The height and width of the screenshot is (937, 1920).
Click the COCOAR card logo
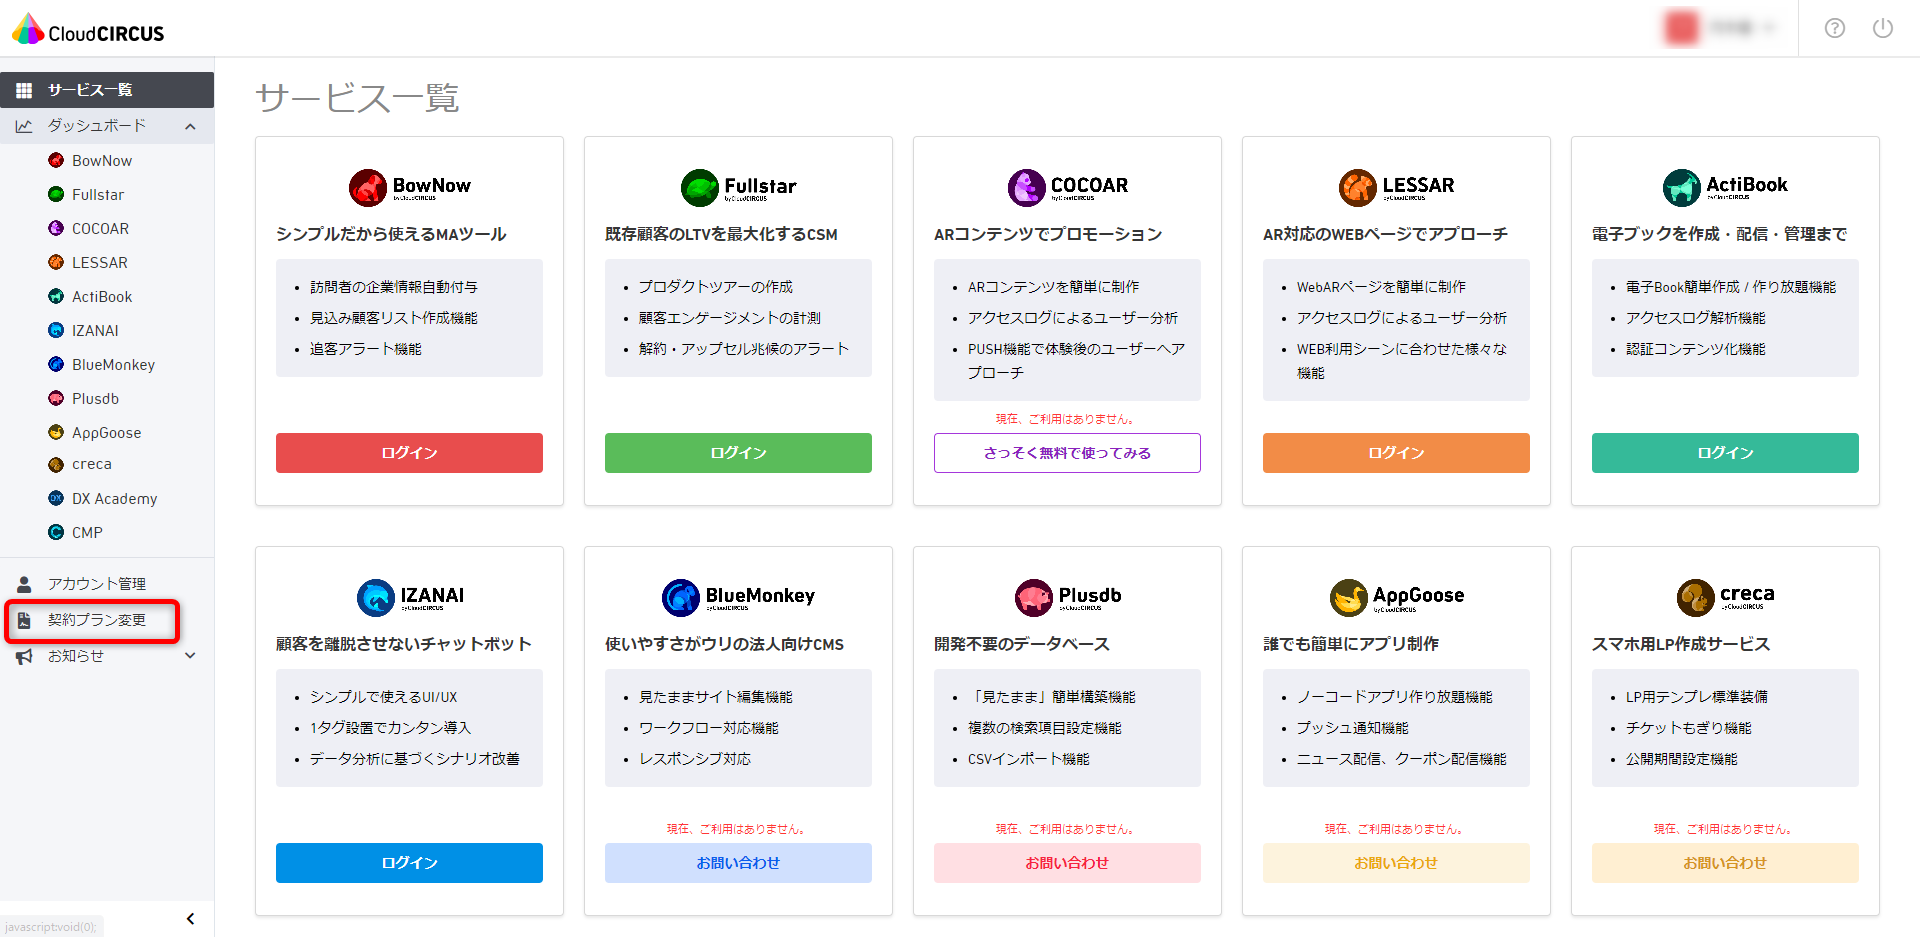[x=1067, y=187]
